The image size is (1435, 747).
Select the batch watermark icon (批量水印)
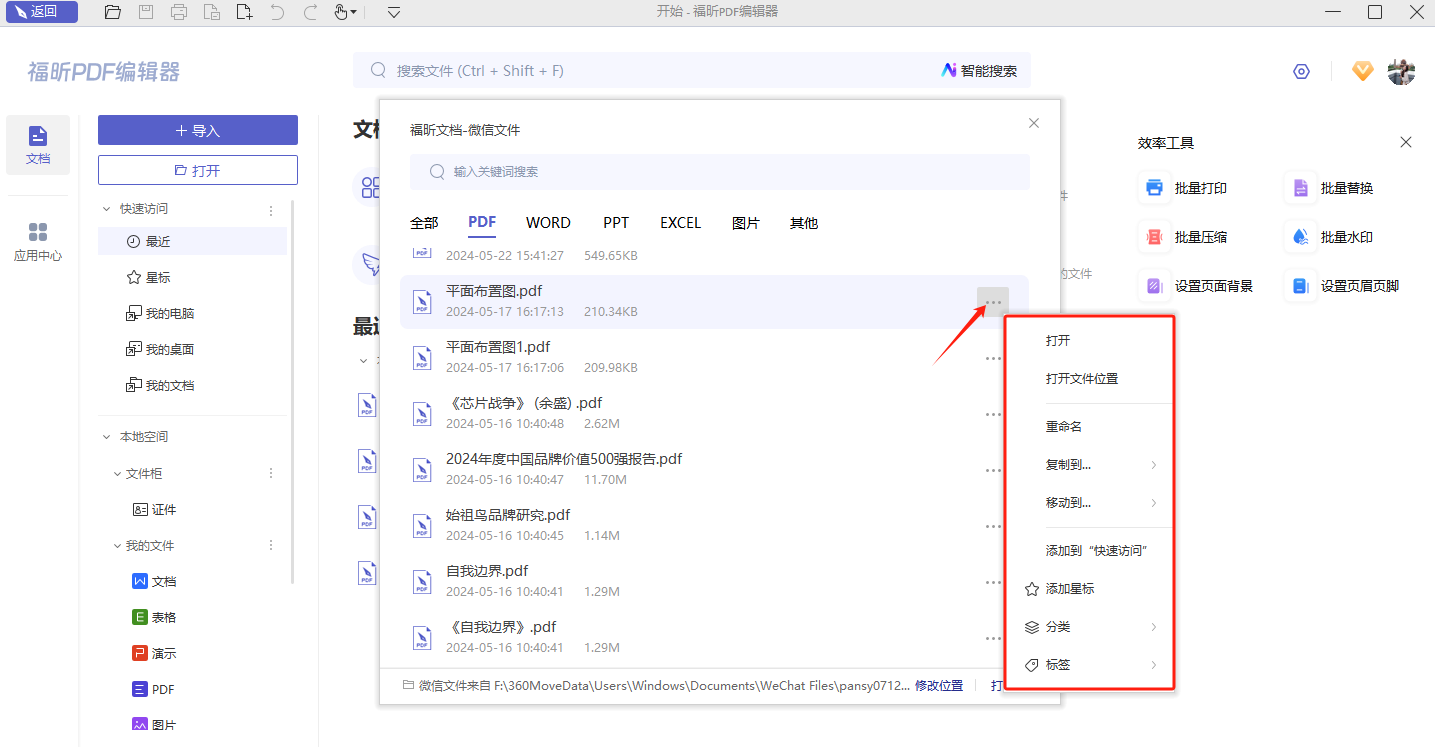(x=1300, y=237)
